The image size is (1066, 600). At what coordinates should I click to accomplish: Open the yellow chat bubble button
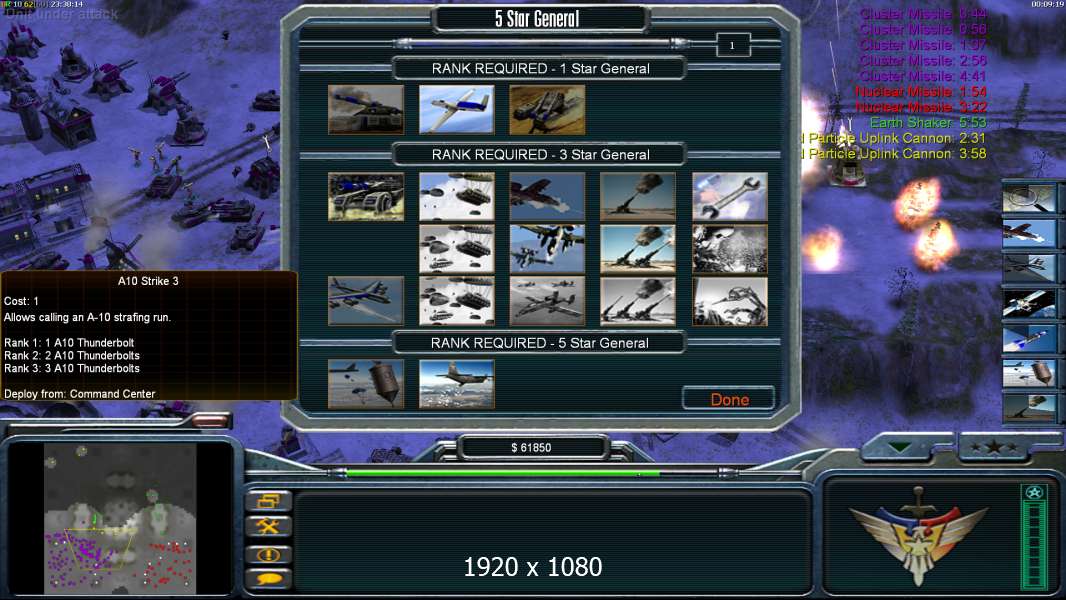click(269, 579)
